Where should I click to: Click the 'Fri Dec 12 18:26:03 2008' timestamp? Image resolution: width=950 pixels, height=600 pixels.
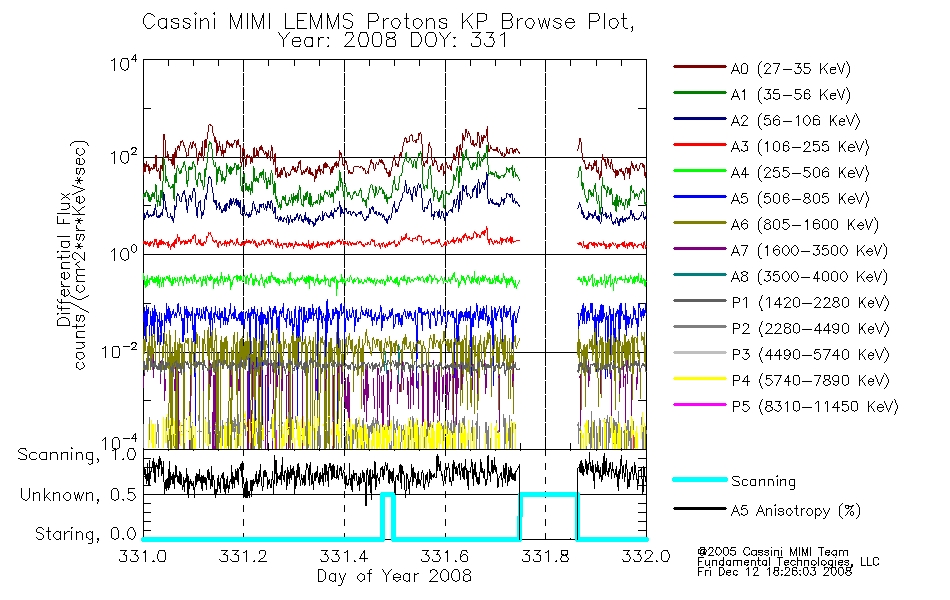[774, 572]
